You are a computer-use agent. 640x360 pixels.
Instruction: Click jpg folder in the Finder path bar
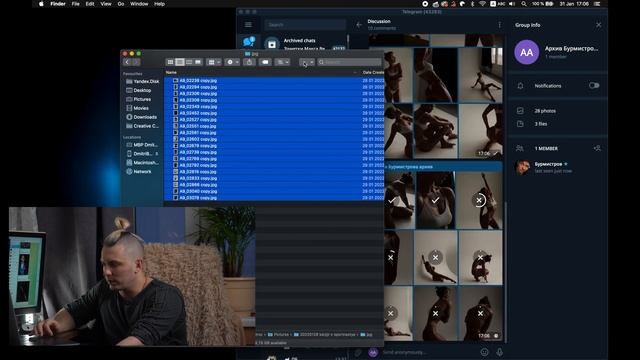(x=366, y=334)
